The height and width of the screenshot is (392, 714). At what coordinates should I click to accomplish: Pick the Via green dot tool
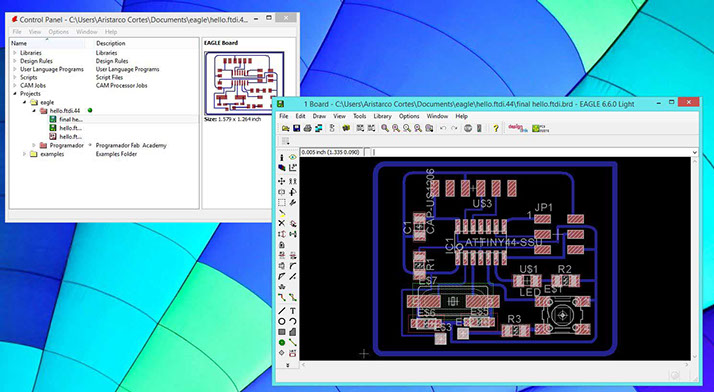pos(282,342)
